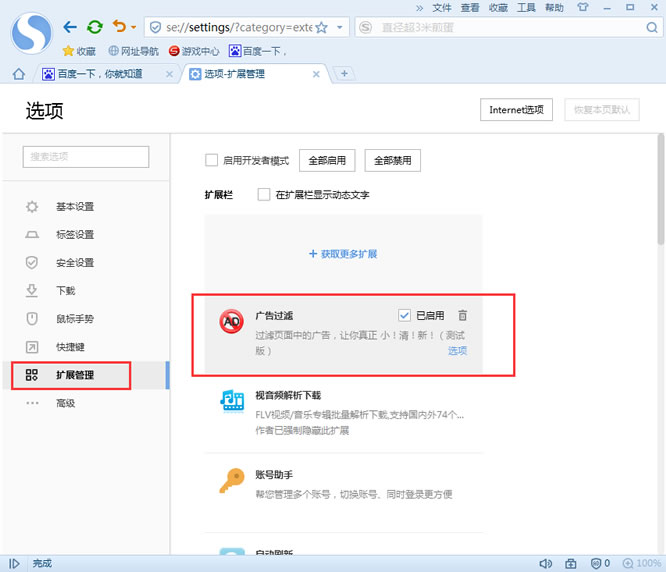Click the green refresh page icon
Screen dimensions: 666x572
(94, 27)
